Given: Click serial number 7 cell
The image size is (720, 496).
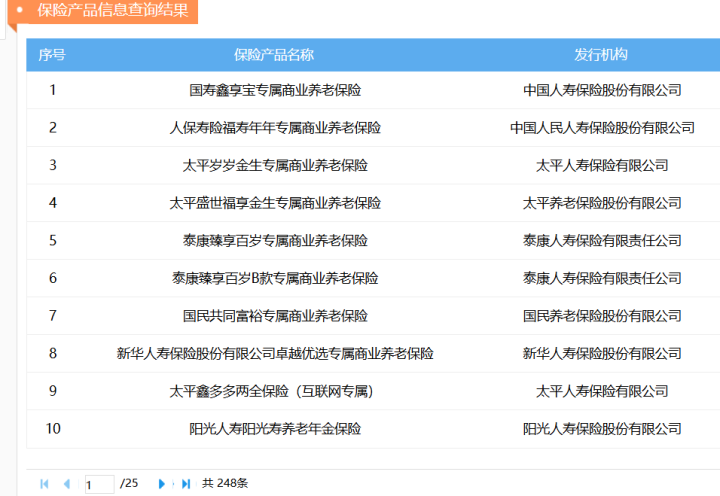Looking at the screenshot, I should coord(53,316).
